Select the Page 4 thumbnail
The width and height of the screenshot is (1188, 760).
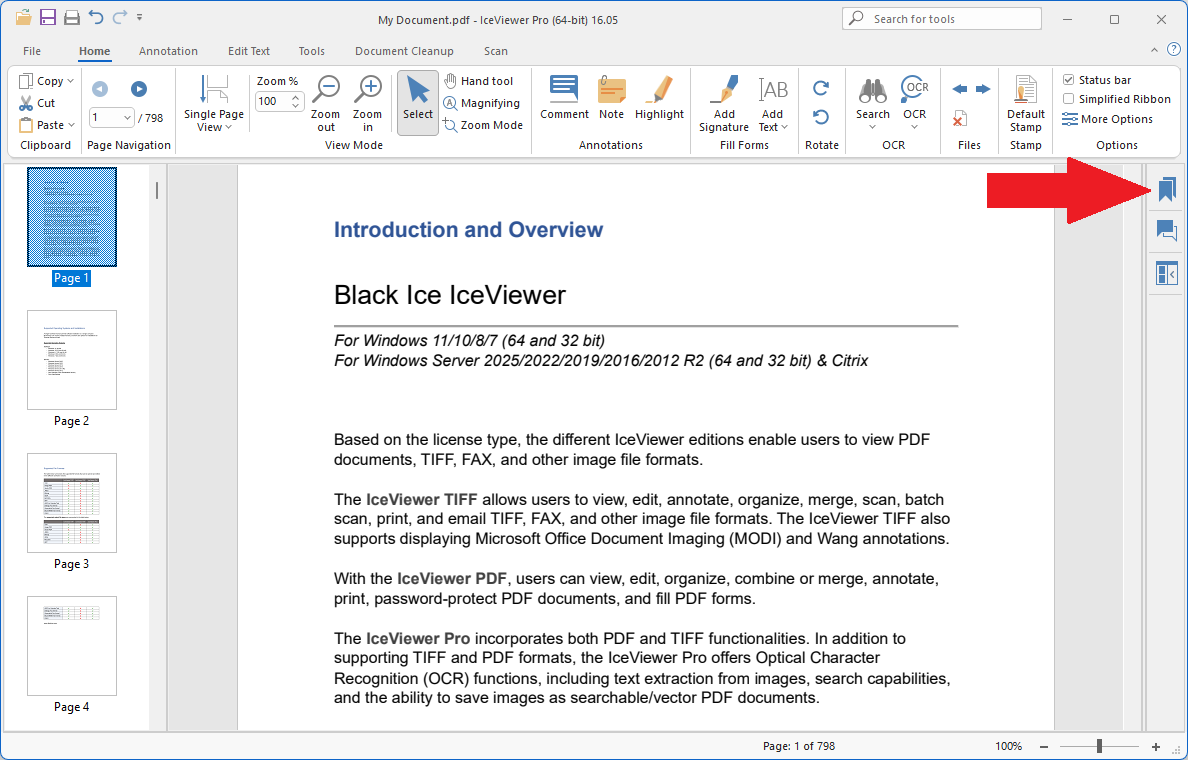coord(72,646)
